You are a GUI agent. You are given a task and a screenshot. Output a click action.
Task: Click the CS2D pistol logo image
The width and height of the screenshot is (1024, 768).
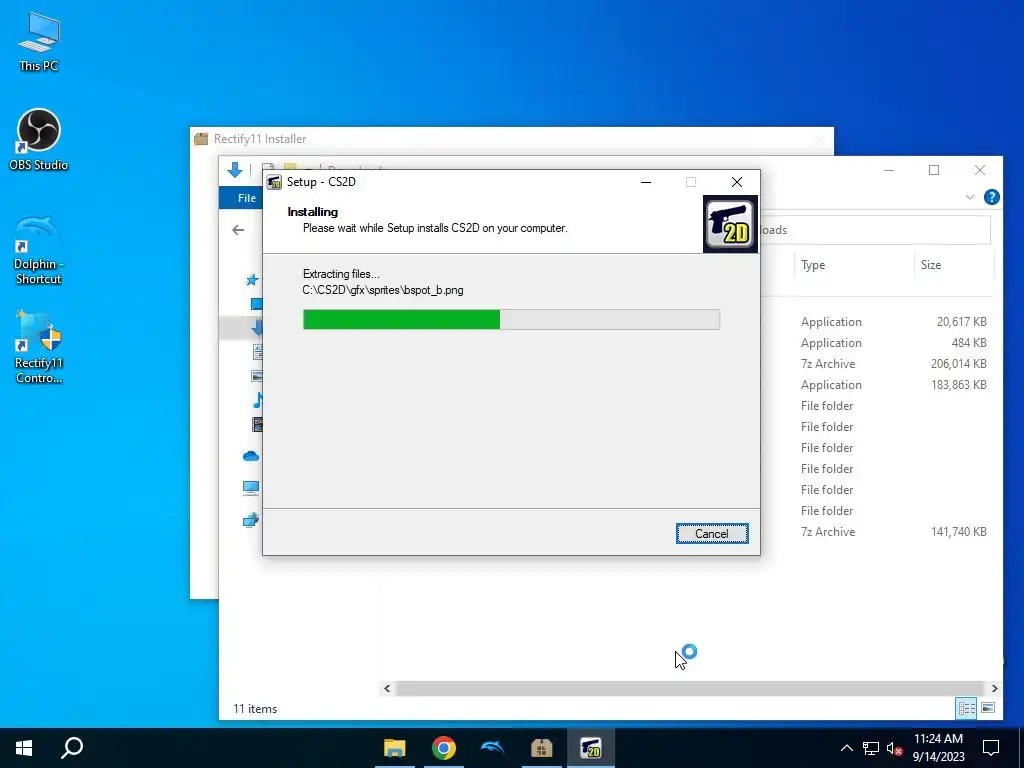point(730,224)
